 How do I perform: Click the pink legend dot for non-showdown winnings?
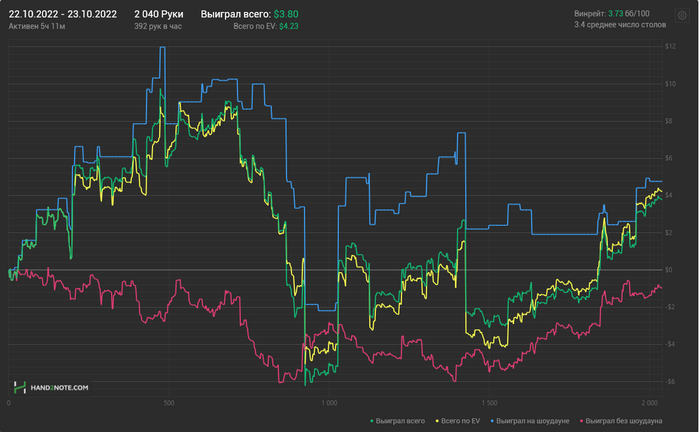coord(581,421)
